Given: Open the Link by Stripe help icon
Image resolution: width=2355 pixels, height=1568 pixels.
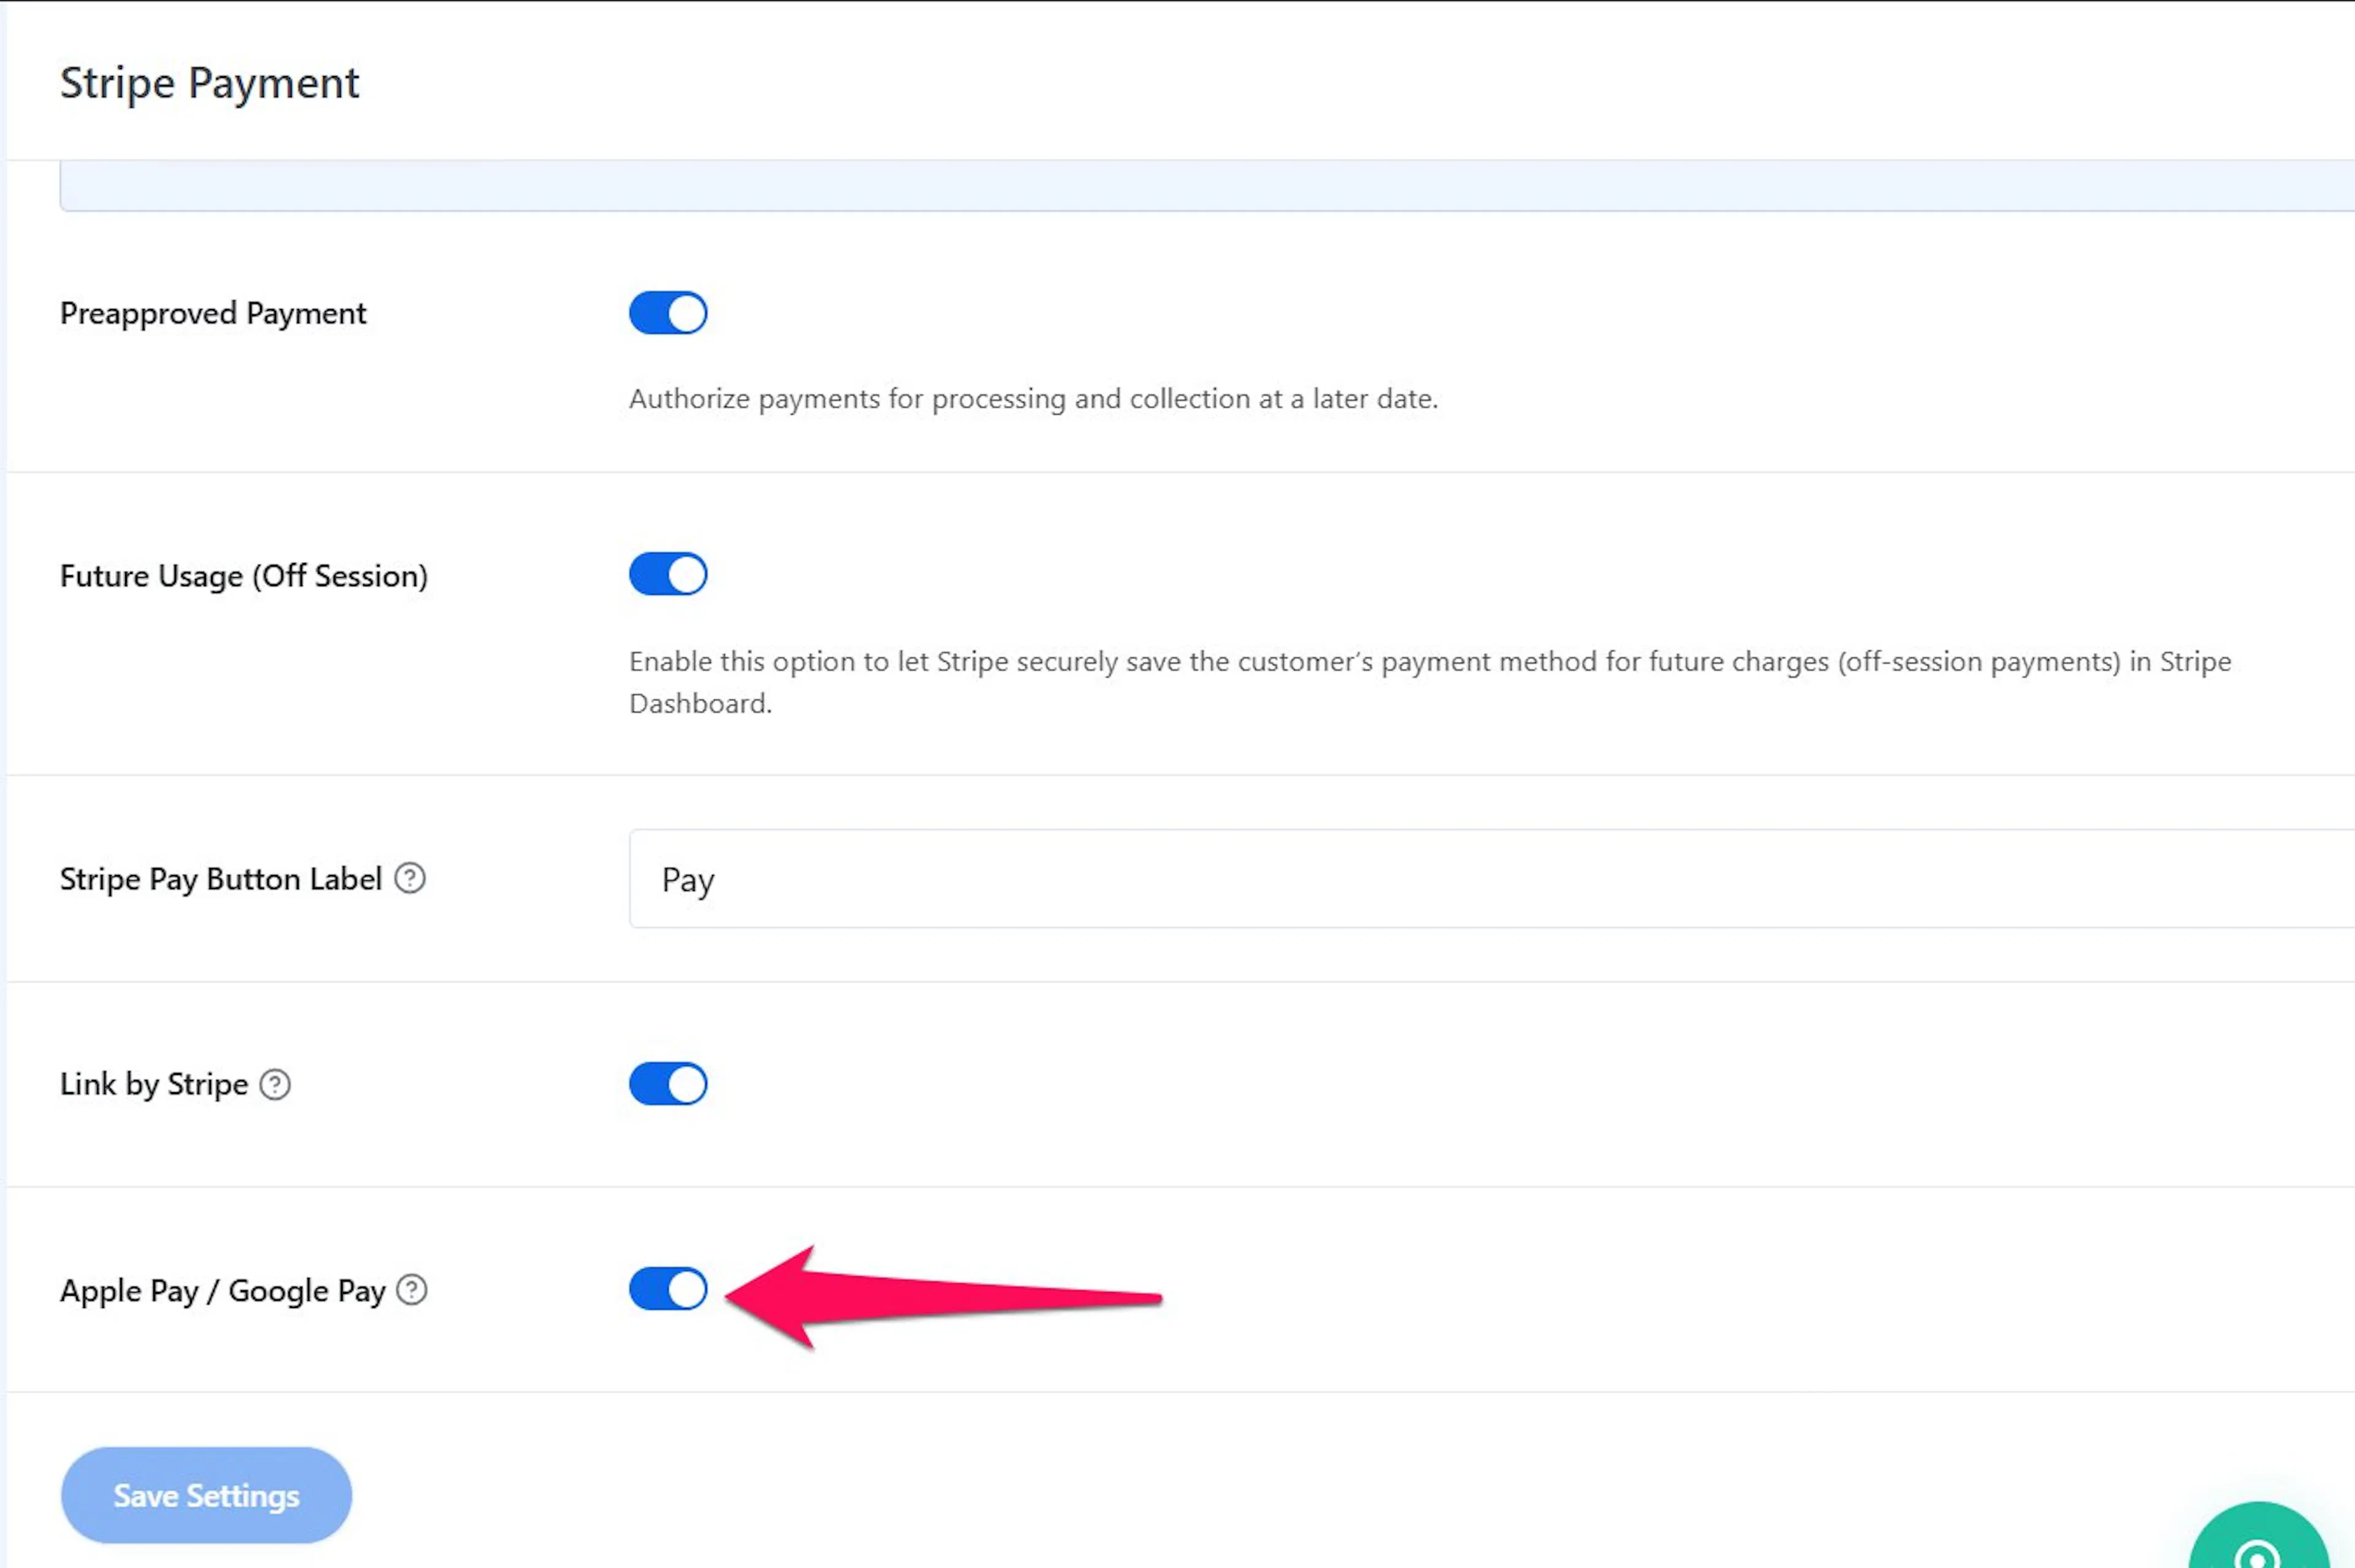Looking at the screenshot, I should click(275, 1084).
